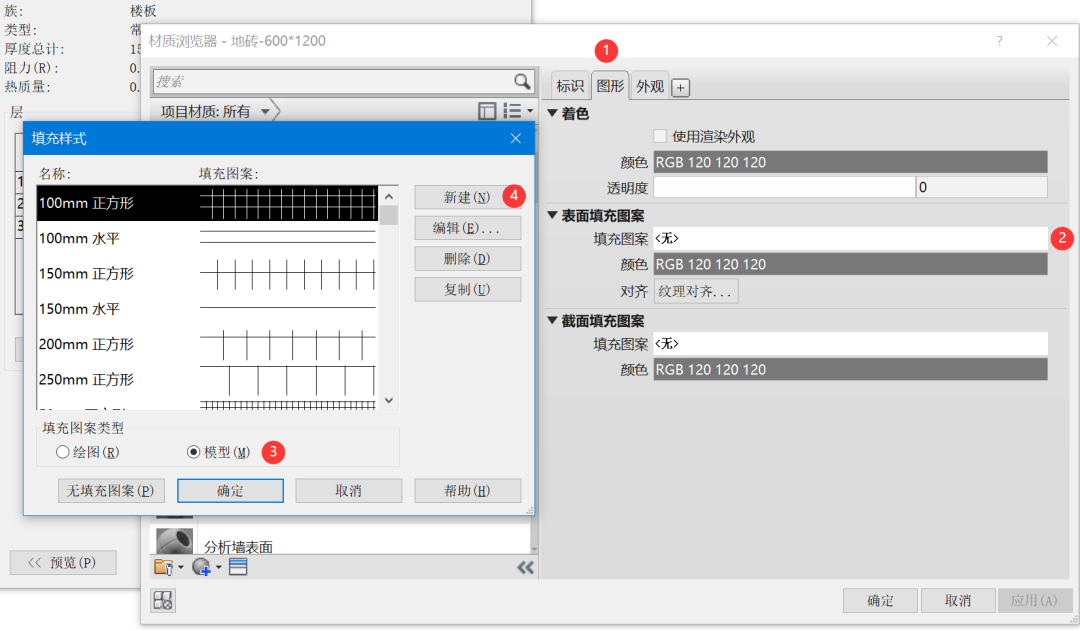Select the 100mm 水平 pattern row
Screen dimensions: 1080x631
tap(207, 238)
